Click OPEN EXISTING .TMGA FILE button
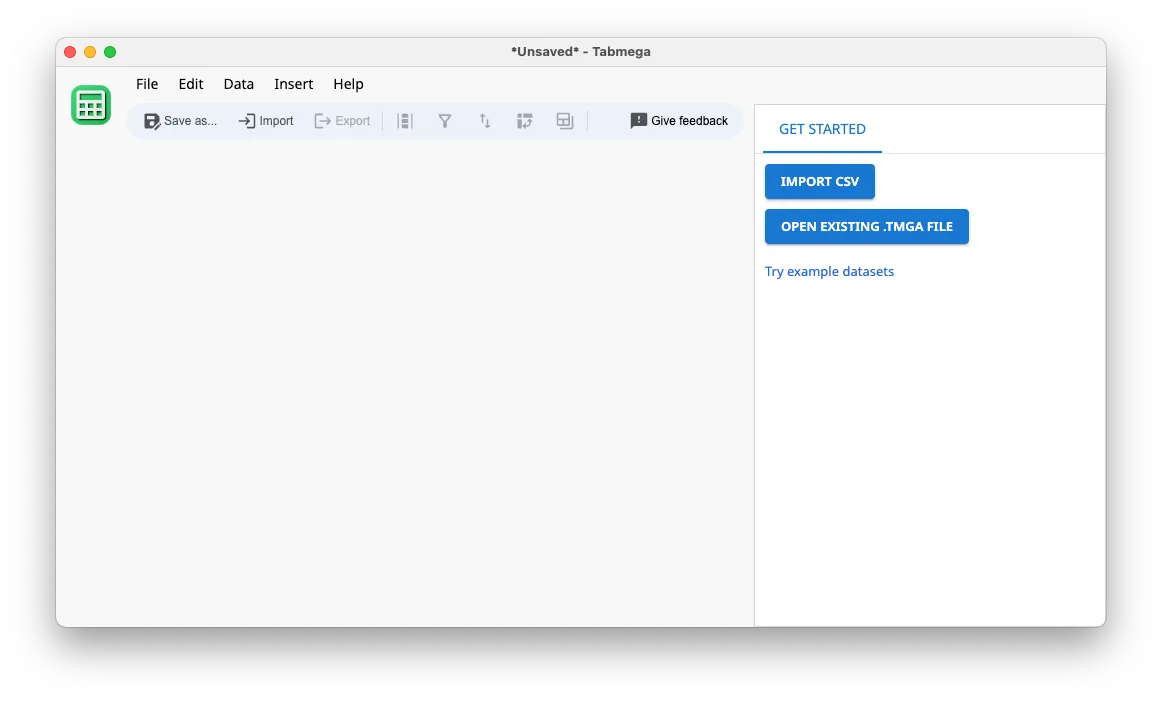Screen dimensions: 1162x701 [x=866, y=226]
